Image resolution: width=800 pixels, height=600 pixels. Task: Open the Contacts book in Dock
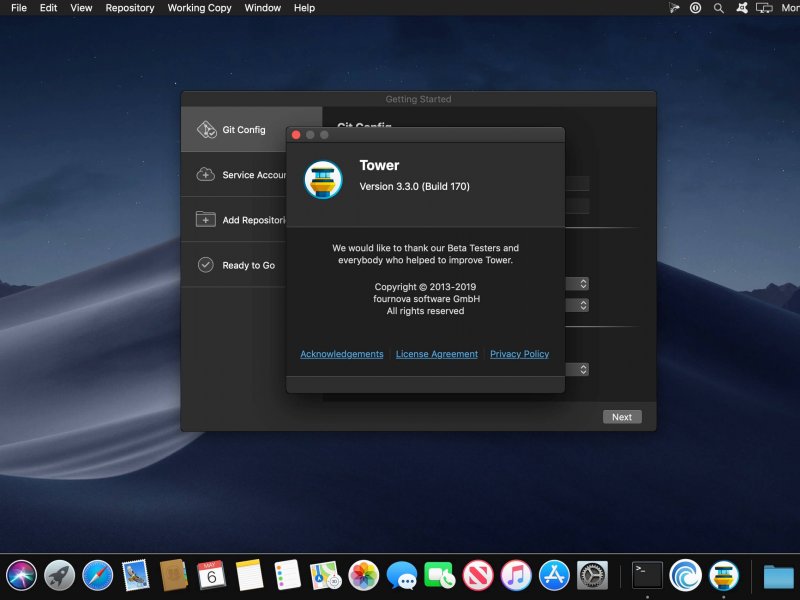coord(173,575)
